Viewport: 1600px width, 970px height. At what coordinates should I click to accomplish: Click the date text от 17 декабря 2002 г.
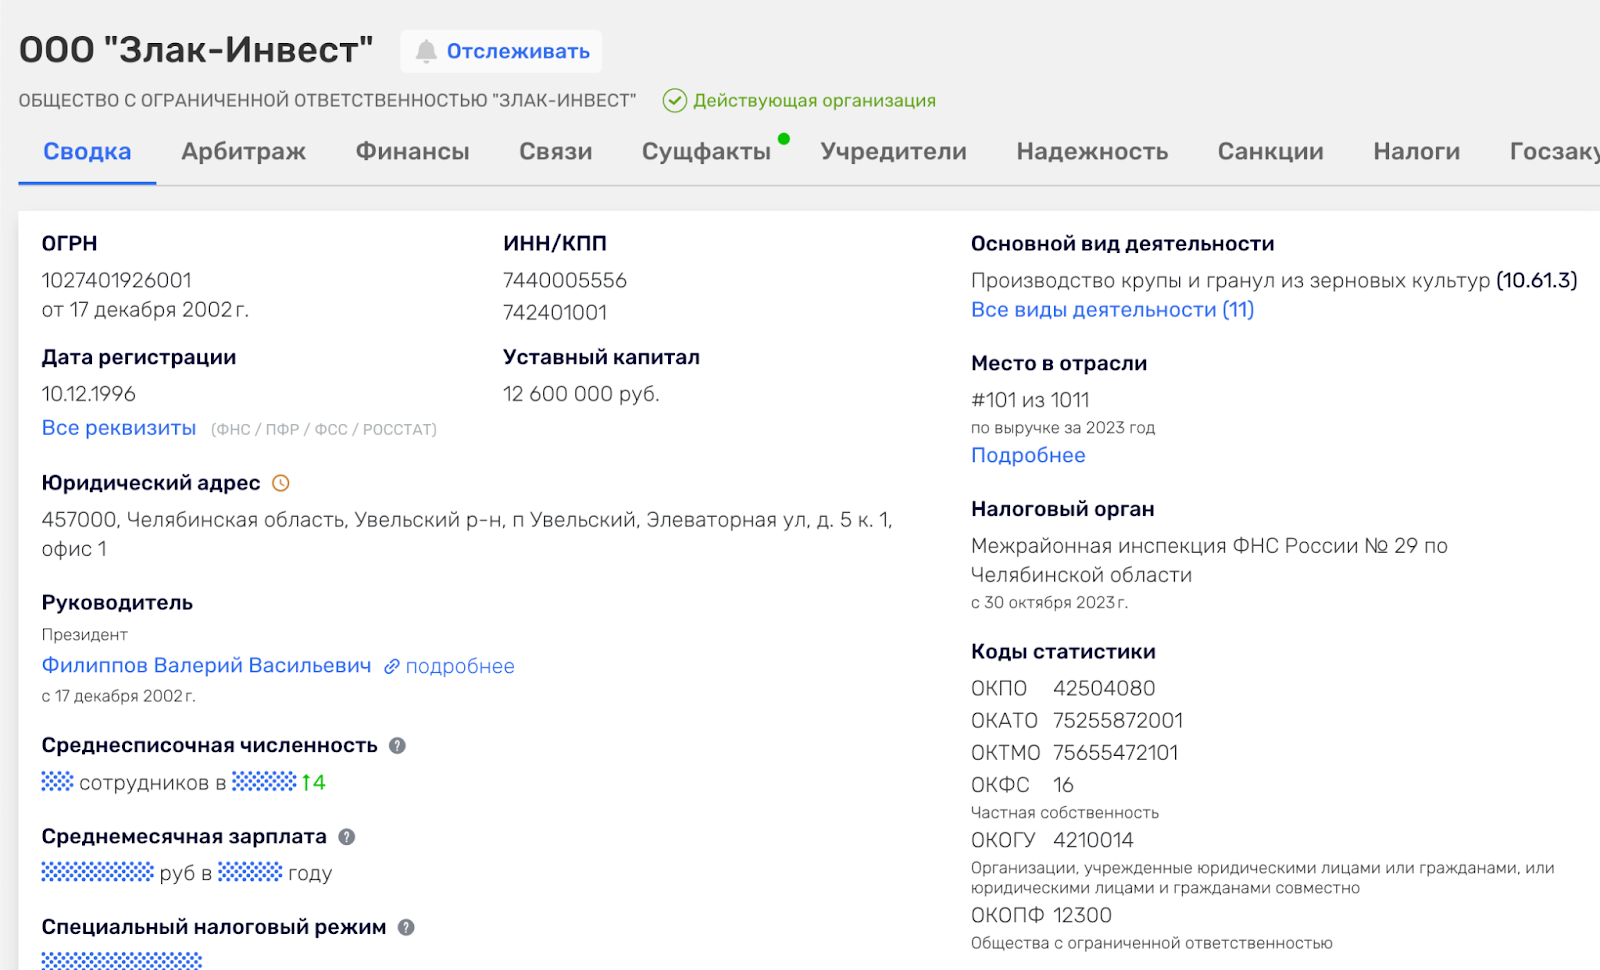pyautogui.click(x=145, y=310)
